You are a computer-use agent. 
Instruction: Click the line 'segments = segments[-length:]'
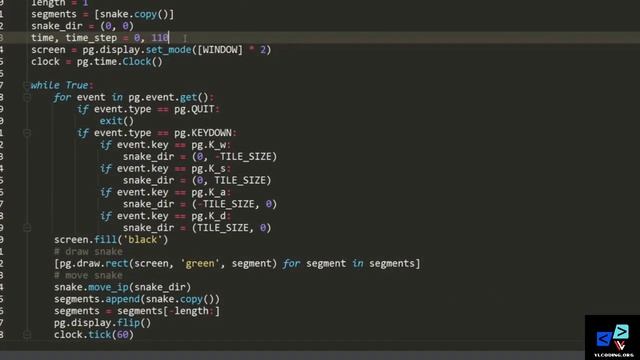tap(137, 311)
